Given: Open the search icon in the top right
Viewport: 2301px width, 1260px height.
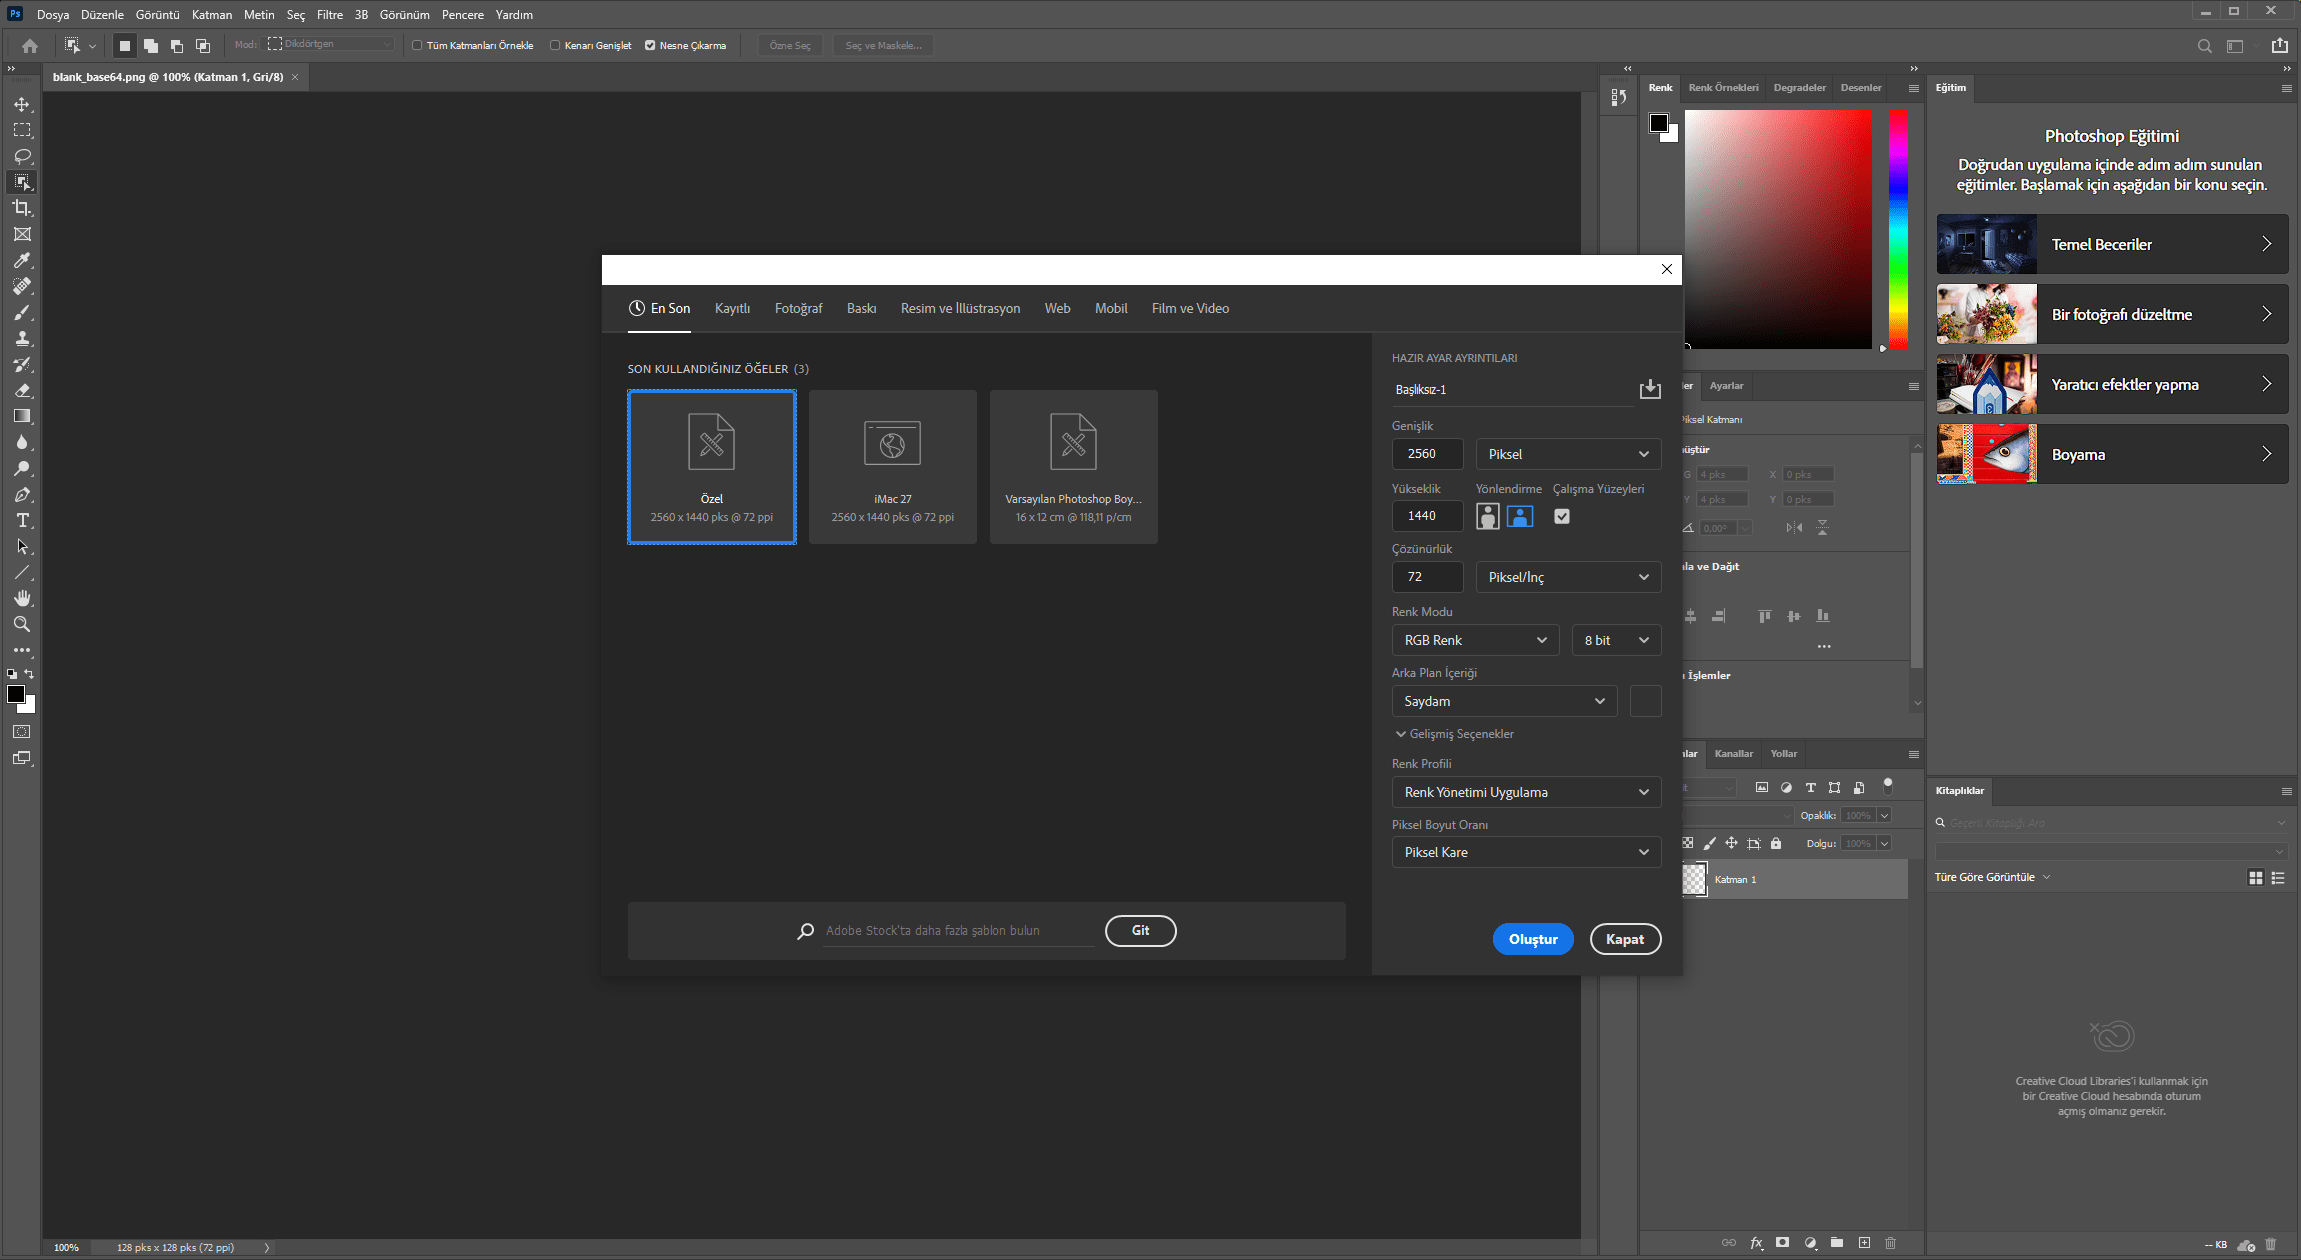Looking at the screenshot, I should coord(2204,45).
